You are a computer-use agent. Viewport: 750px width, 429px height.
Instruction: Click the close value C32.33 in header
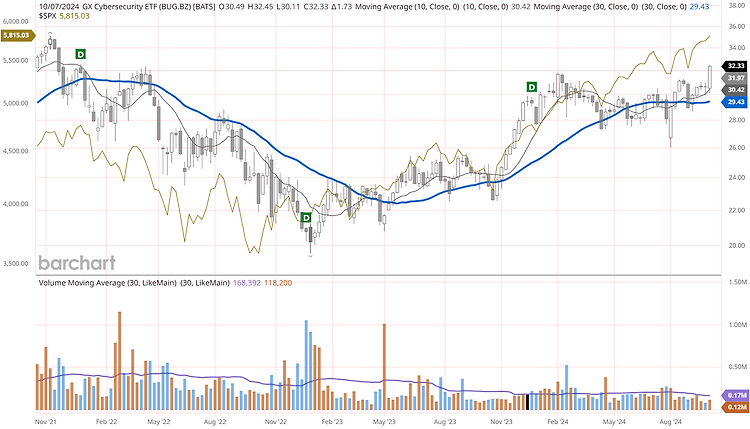pos(315,7)
